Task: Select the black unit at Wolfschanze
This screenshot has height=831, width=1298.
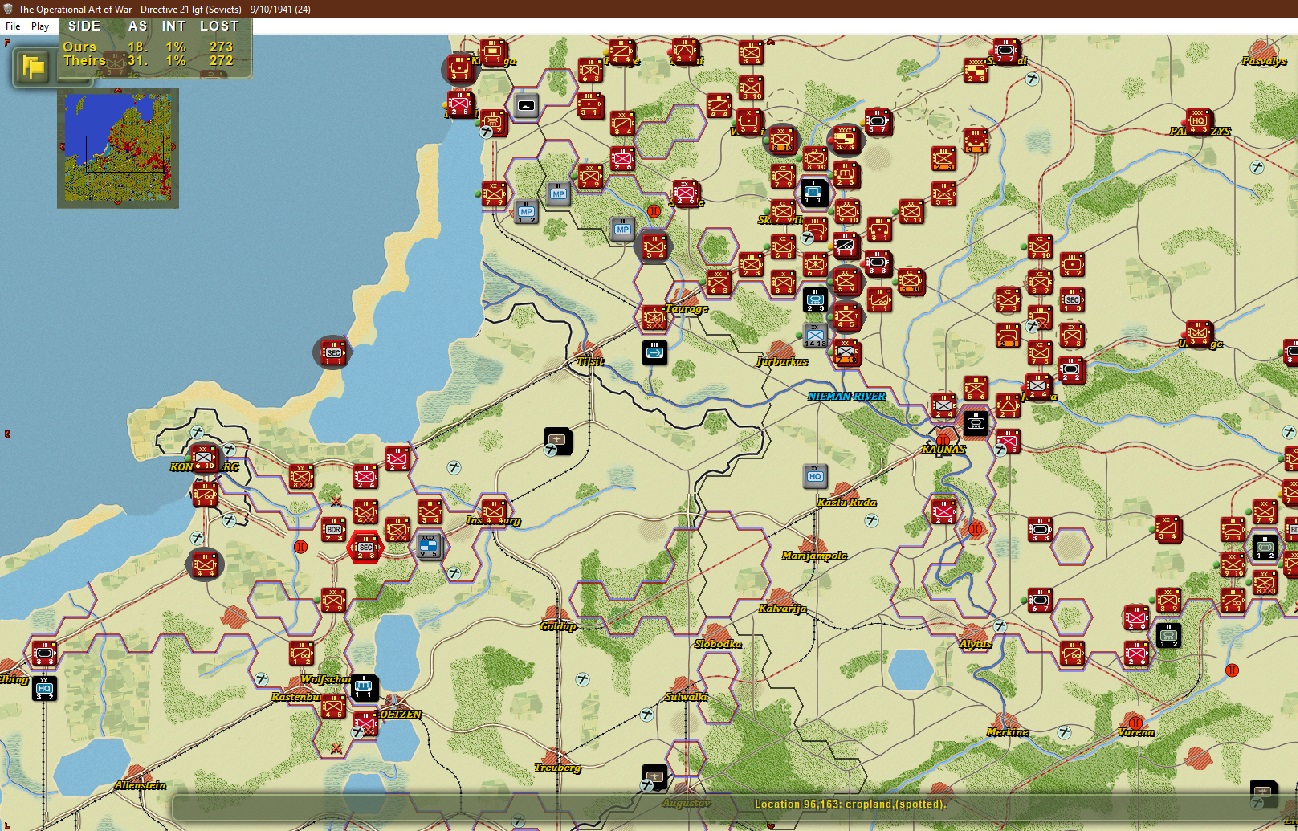Action: [365, 687]
